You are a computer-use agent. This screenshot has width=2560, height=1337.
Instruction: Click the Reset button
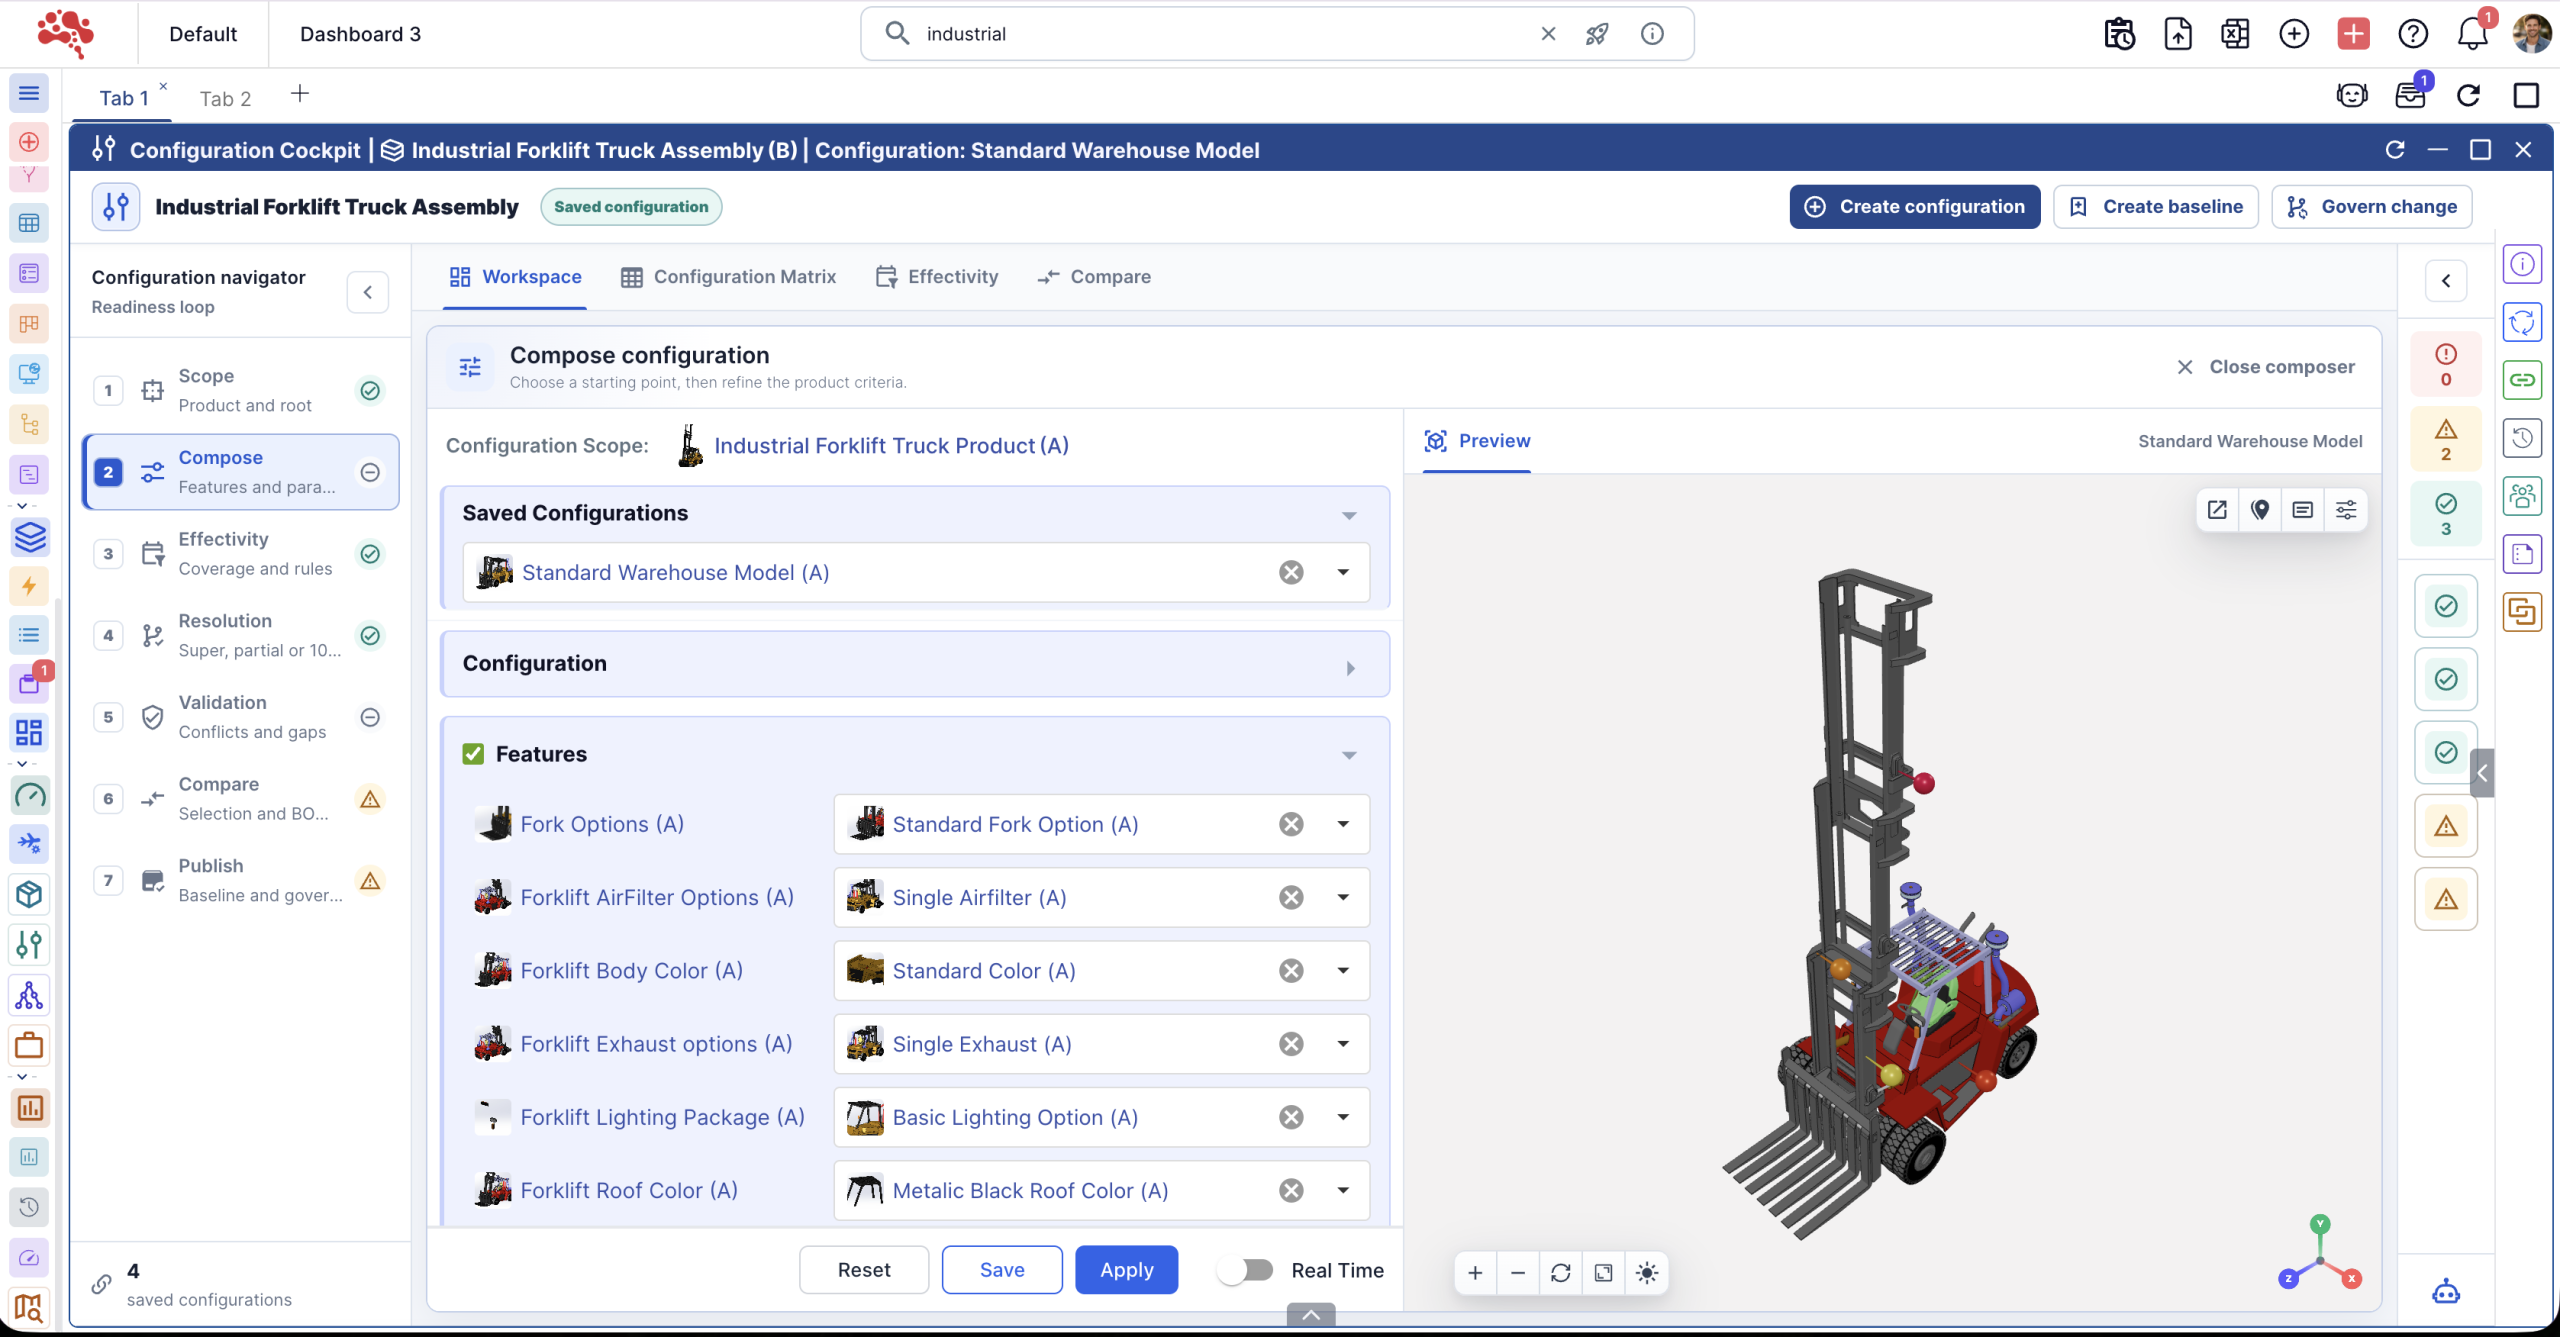pyautogui.click(x=864, y=1270)
